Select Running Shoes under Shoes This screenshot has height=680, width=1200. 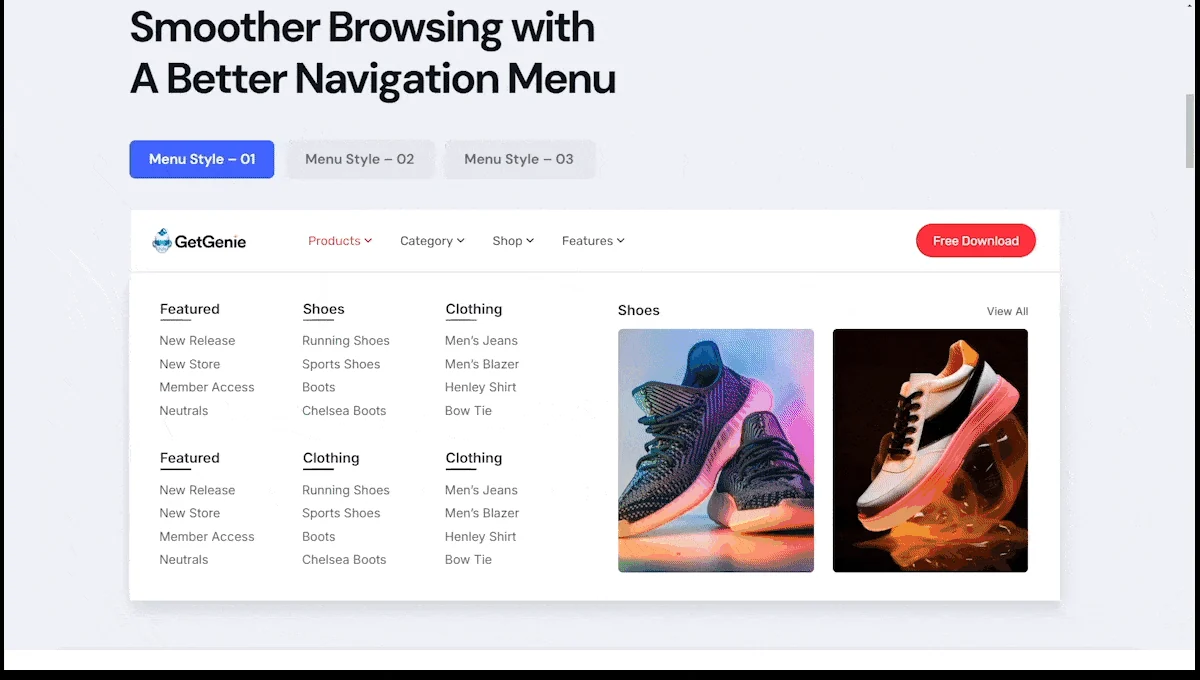point(345,340)
